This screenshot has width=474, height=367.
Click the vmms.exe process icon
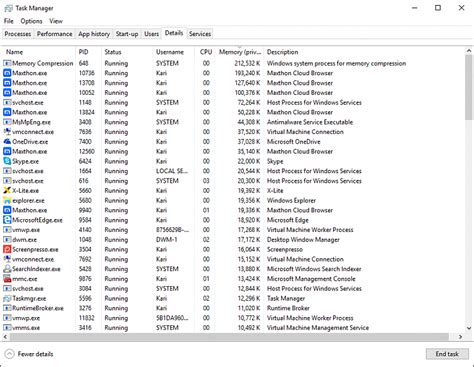(7, 328)
